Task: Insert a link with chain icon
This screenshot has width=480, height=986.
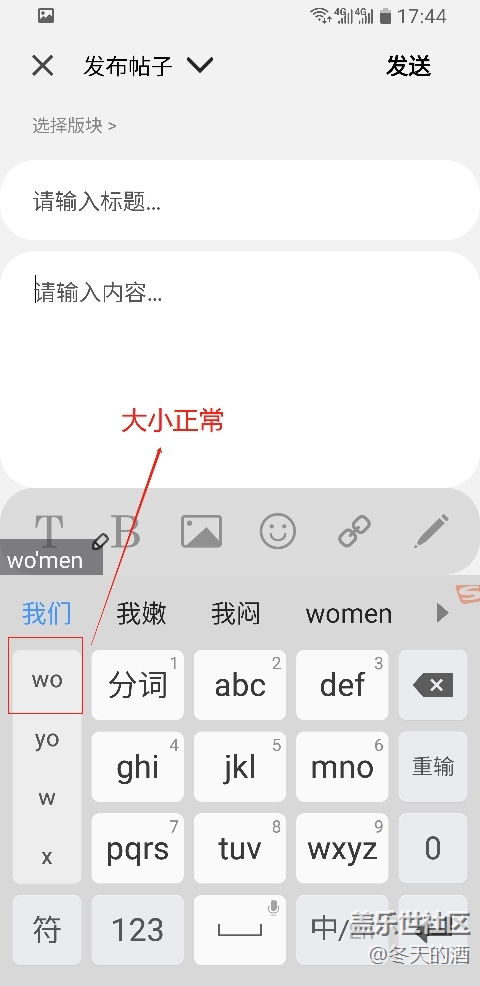Action: (355, 531)
